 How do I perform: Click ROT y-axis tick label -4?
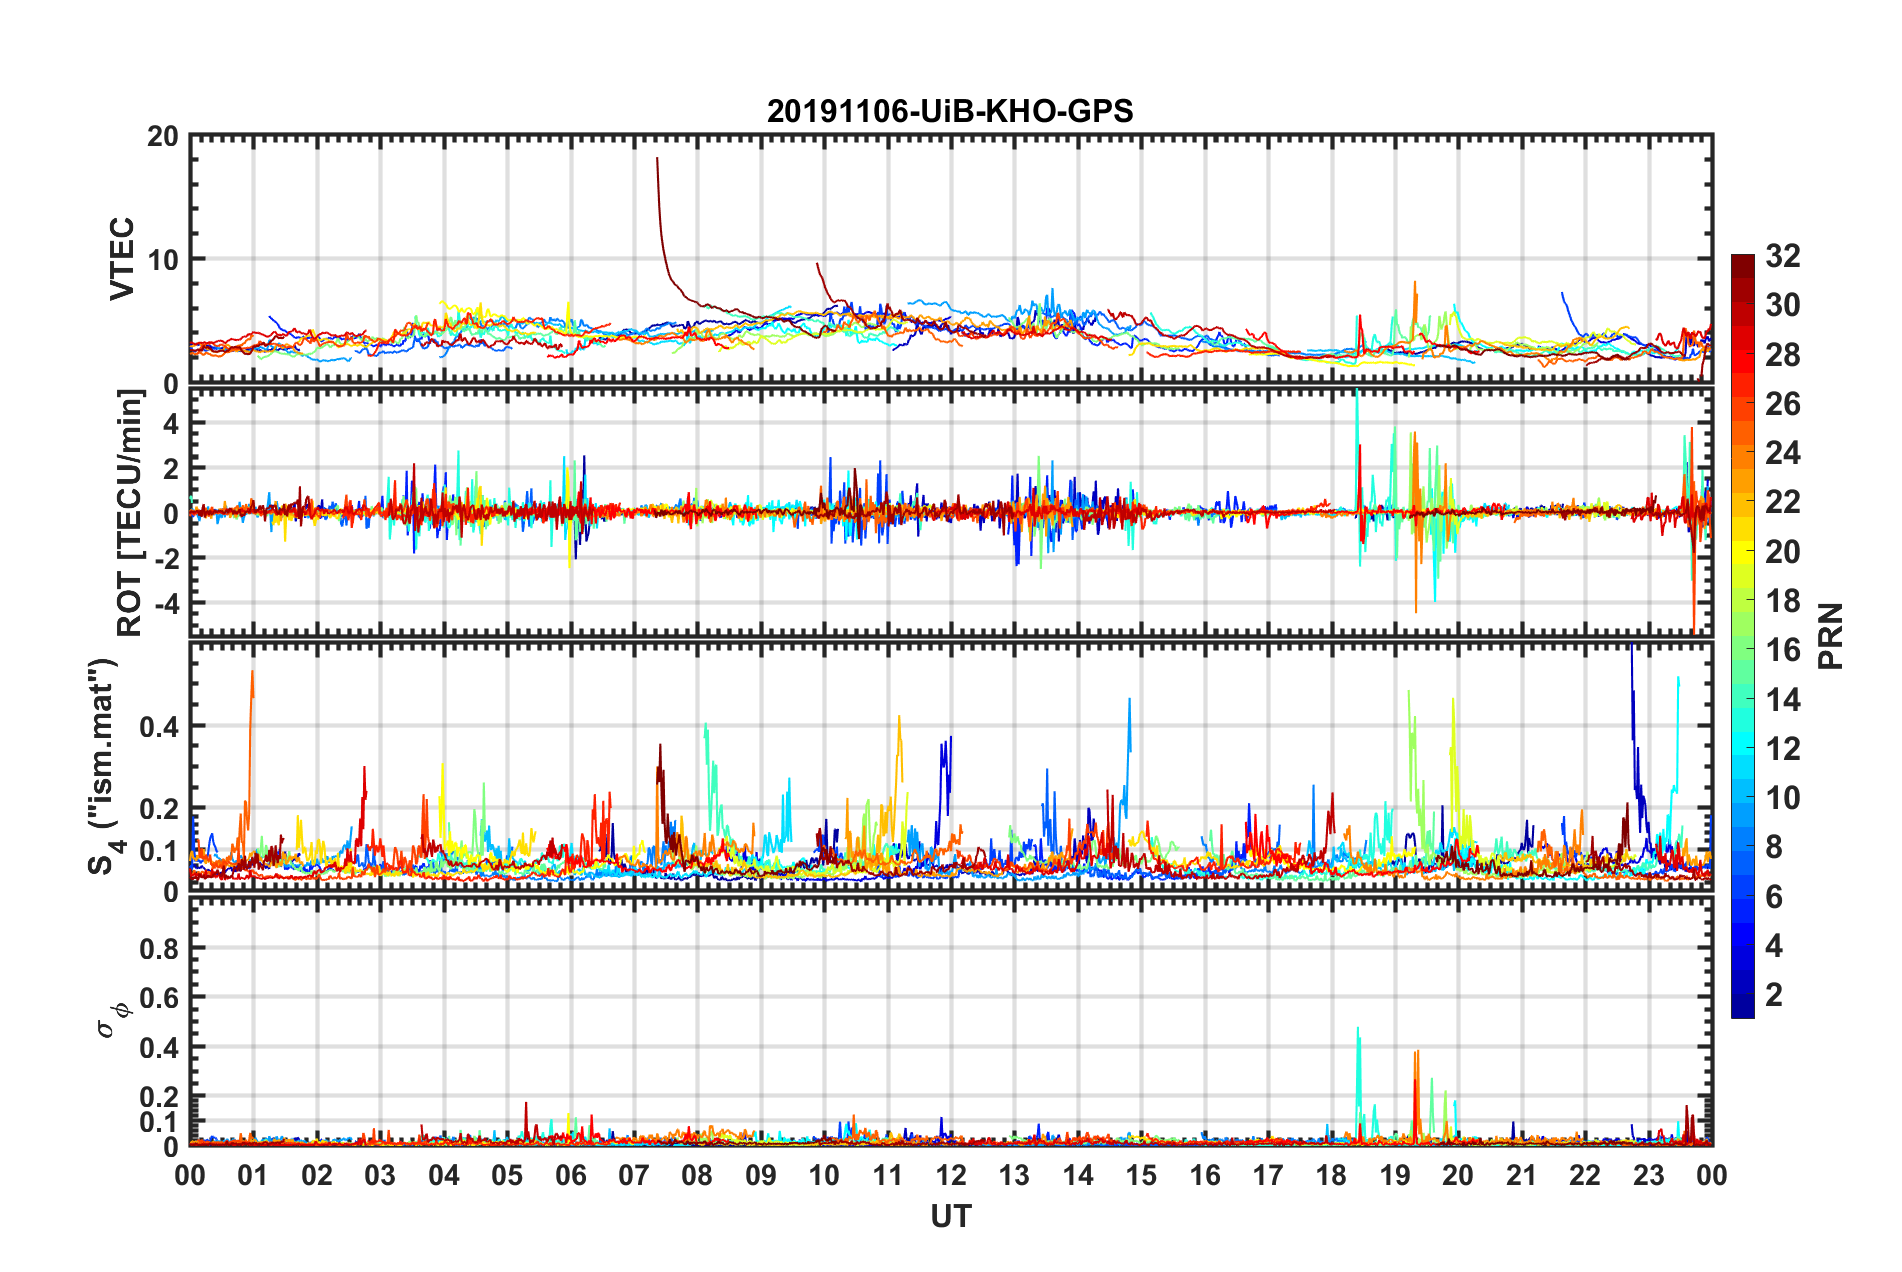[169, 603]
